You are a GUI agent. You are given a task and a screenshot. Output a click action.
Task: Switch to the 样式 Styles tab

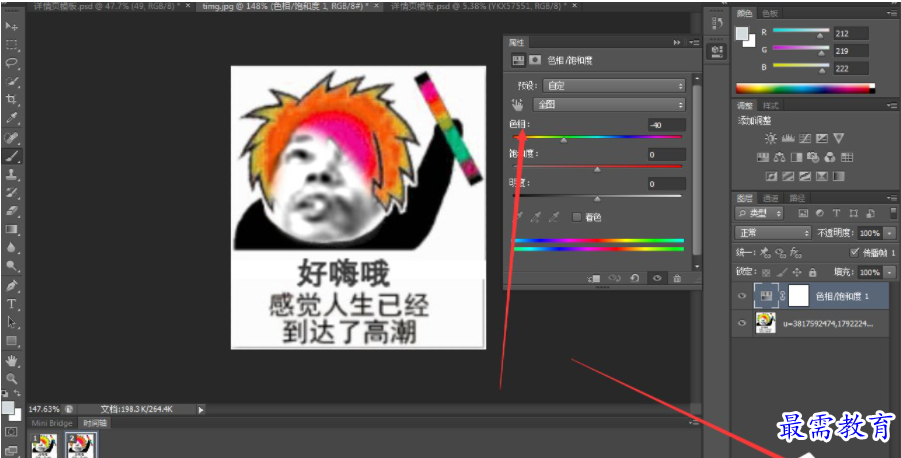771,106
